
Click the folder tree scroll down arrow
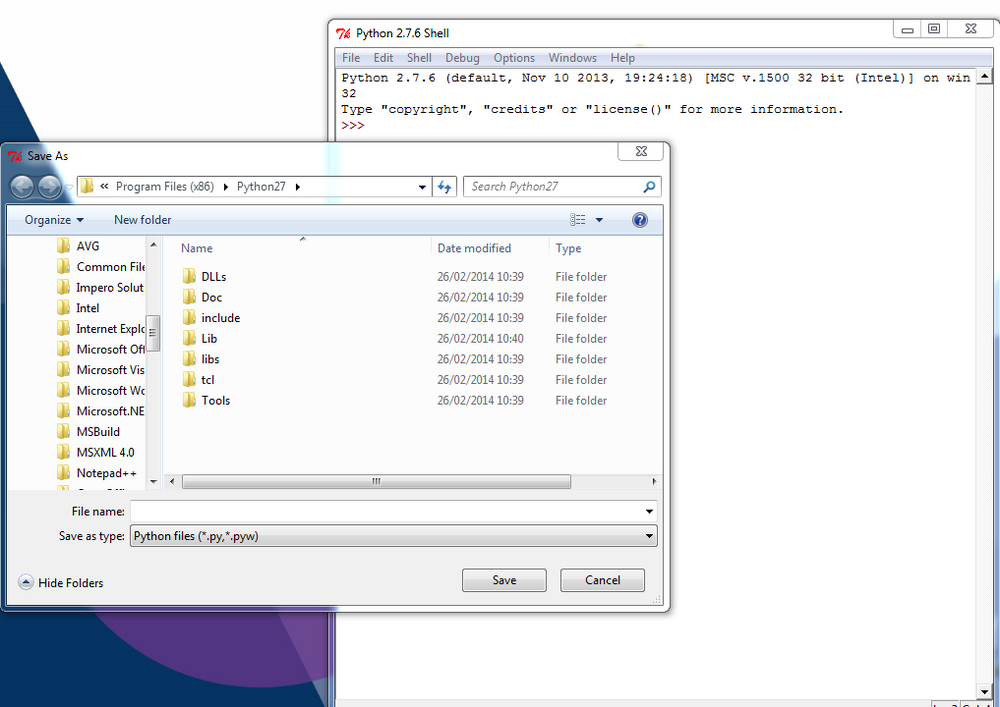click(x=153, y=481)
